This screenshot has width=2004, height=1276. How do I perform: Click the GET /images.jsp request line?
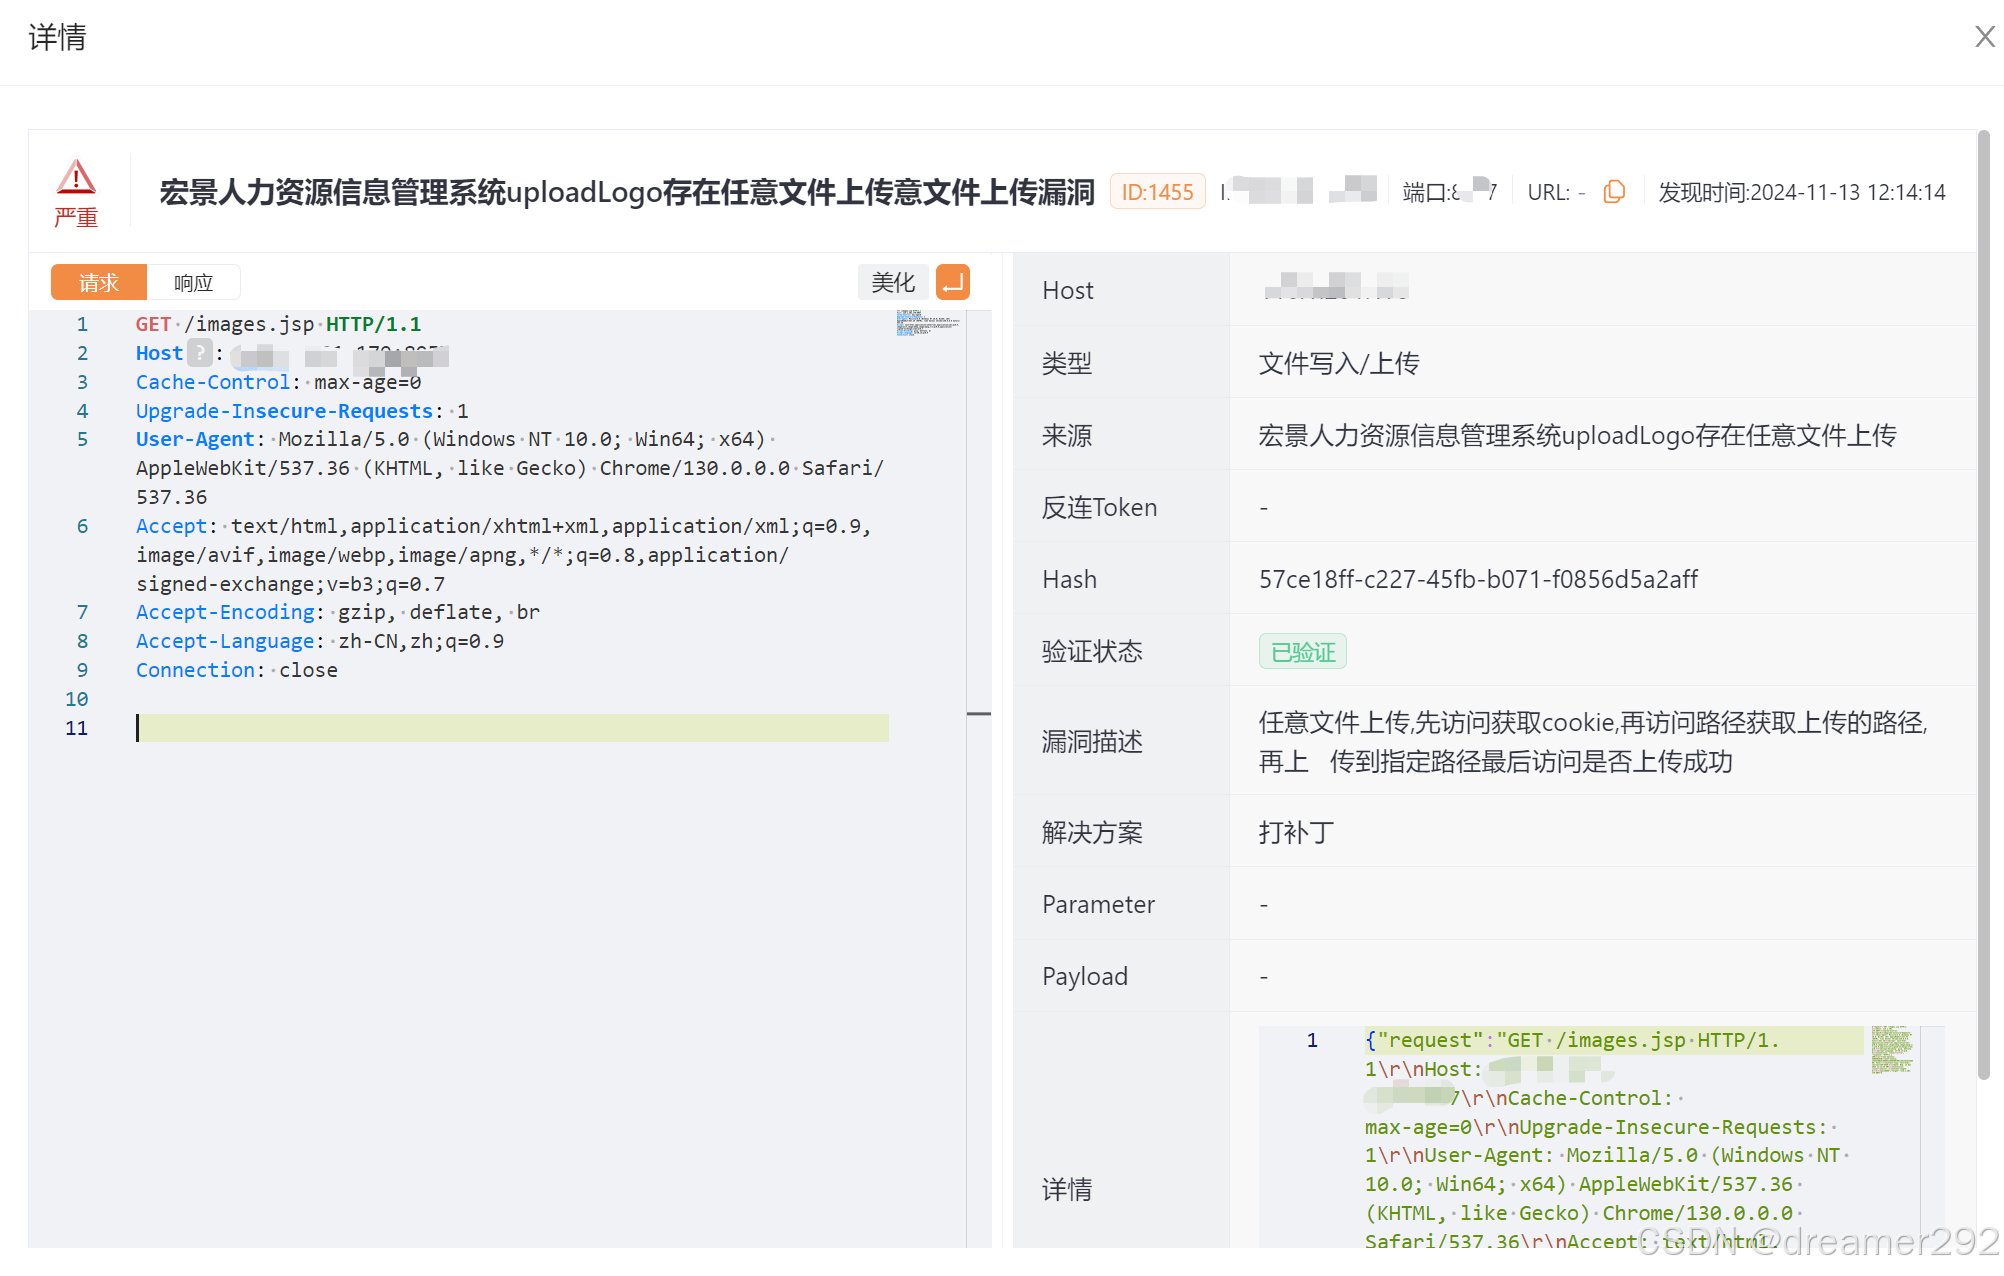(x=278, y=324)
